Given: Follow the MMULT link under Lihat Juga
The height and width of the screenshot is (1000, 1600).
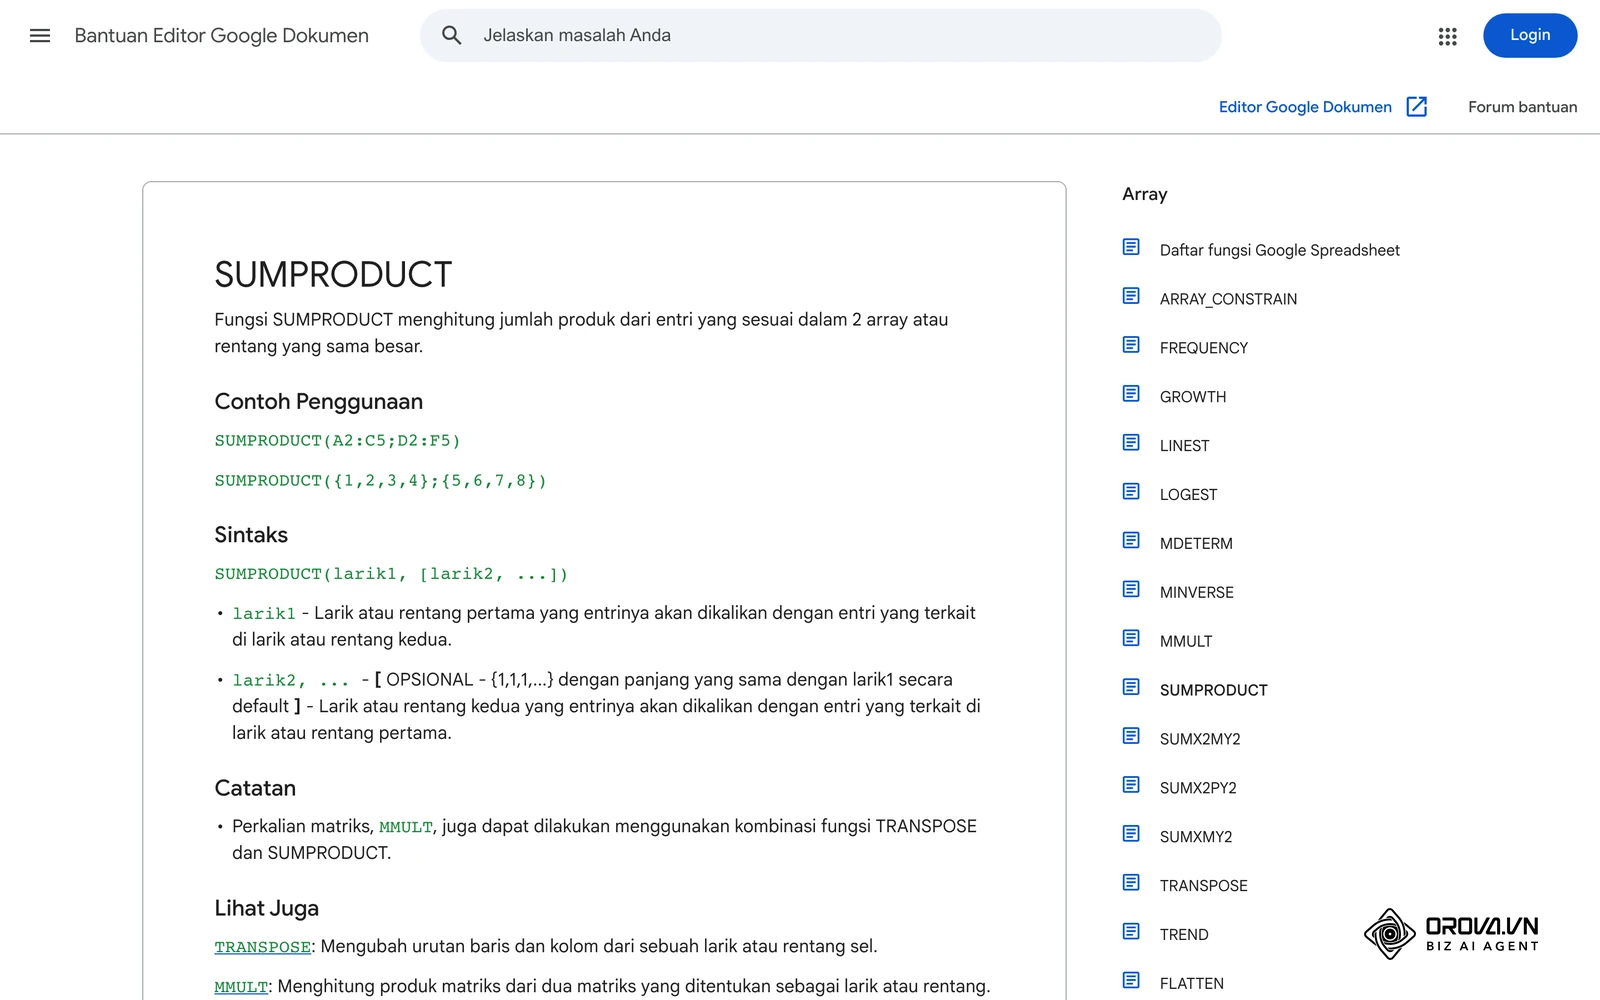Looking at the screenshot, I should click(241, 987).
